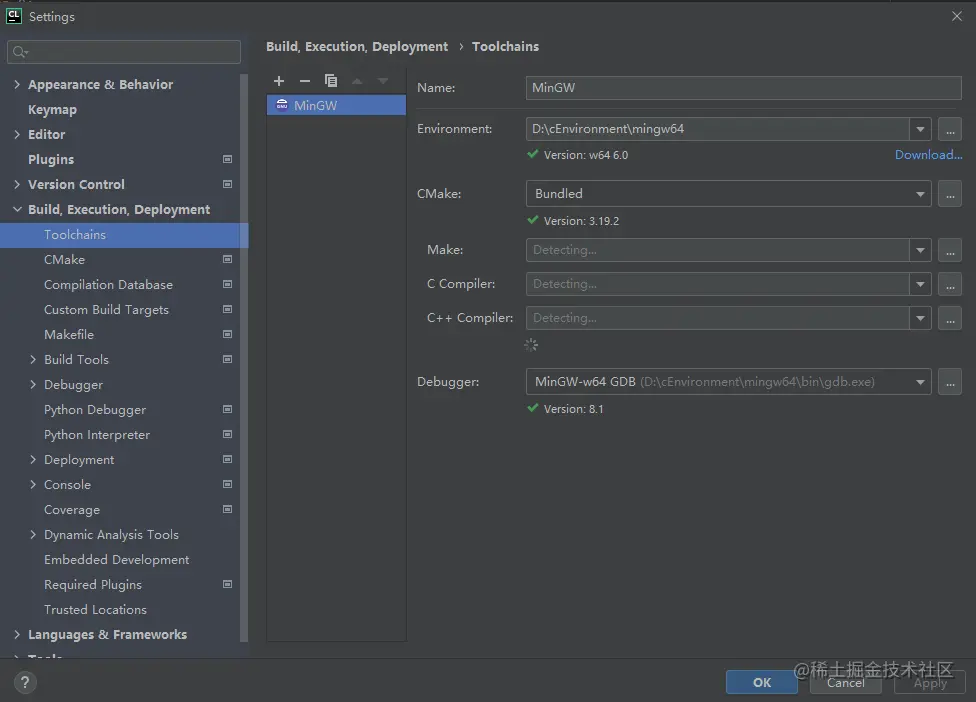The image size is (976, 702).
Task: Browse for the Debugger executable
Action: (x=950, y=382)
